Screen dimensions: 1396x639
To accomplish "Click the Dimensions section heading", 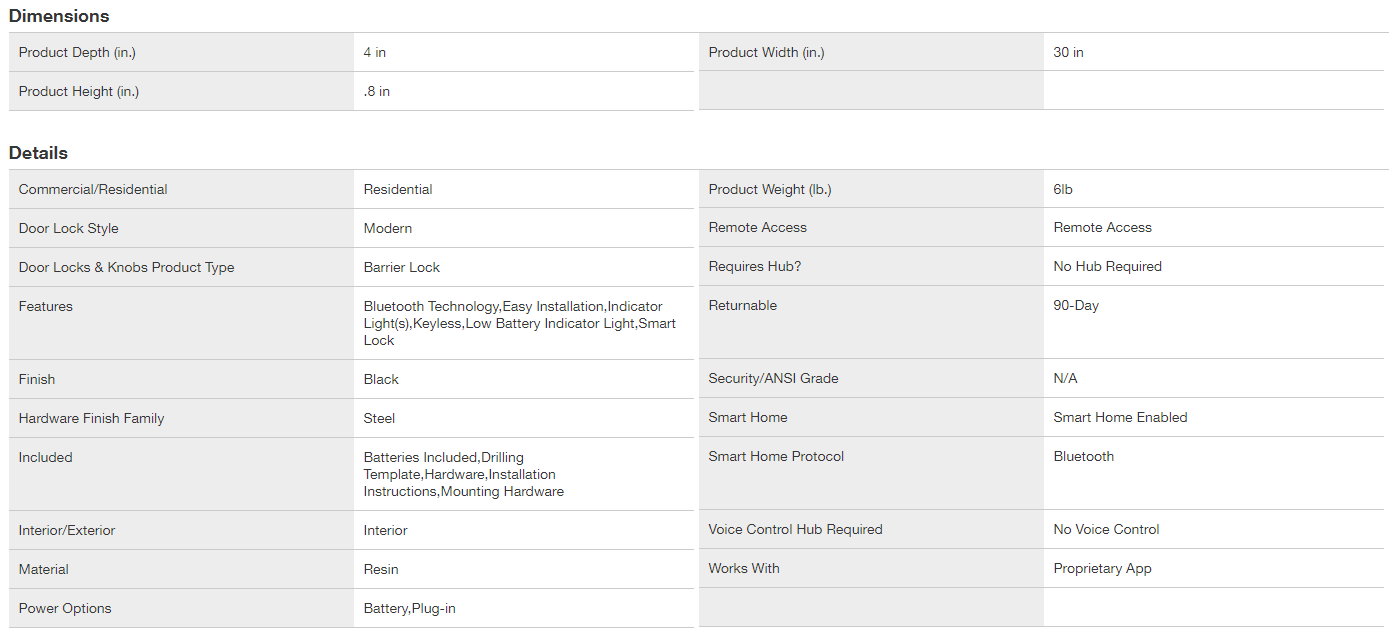I will [59, 16].
